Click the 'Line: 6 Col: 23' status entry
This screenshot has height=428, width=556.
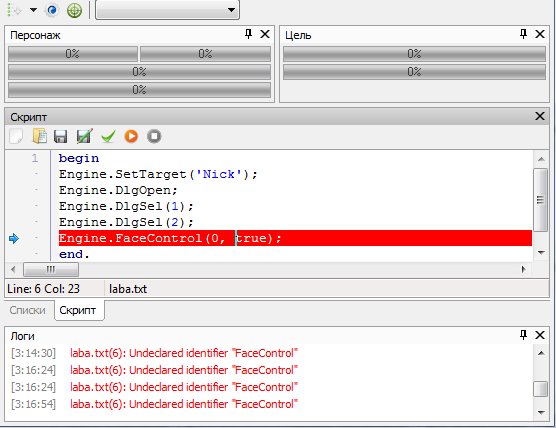(43, 289)
